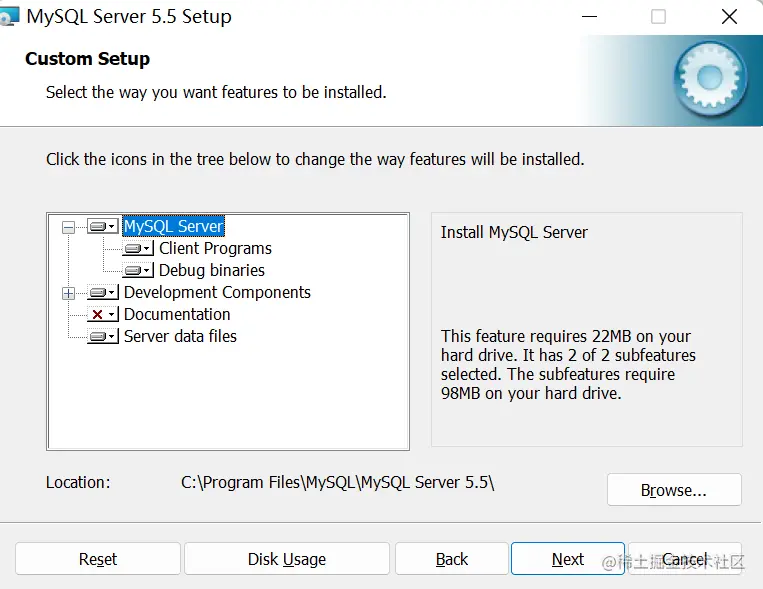Click the Reset button
This screenshot has width=763, height=589.
tap(98, 559)
